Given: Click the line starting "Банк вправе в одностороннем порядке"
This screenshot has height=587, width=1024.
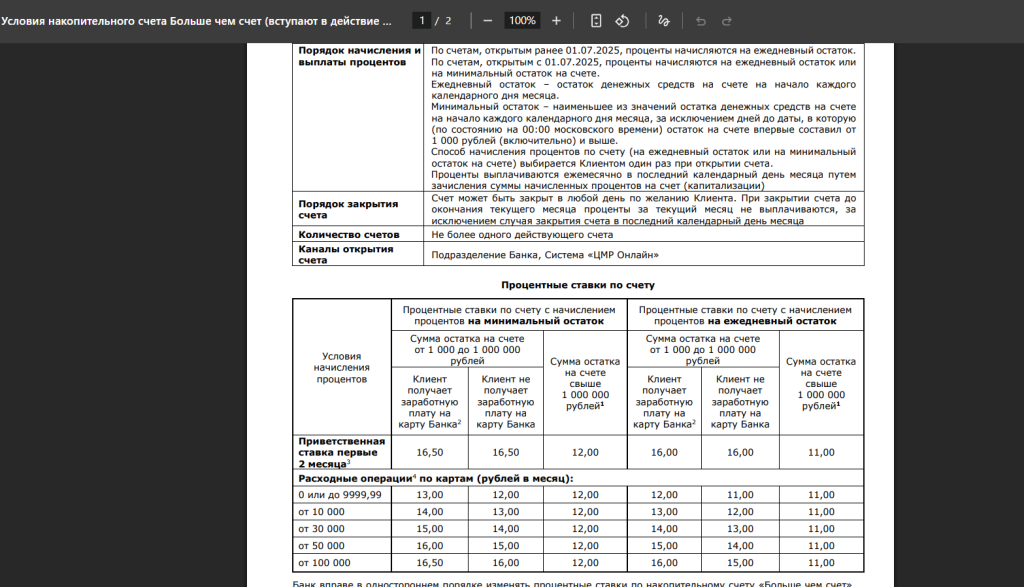Looking at the screenshot, I should (572, 584).
